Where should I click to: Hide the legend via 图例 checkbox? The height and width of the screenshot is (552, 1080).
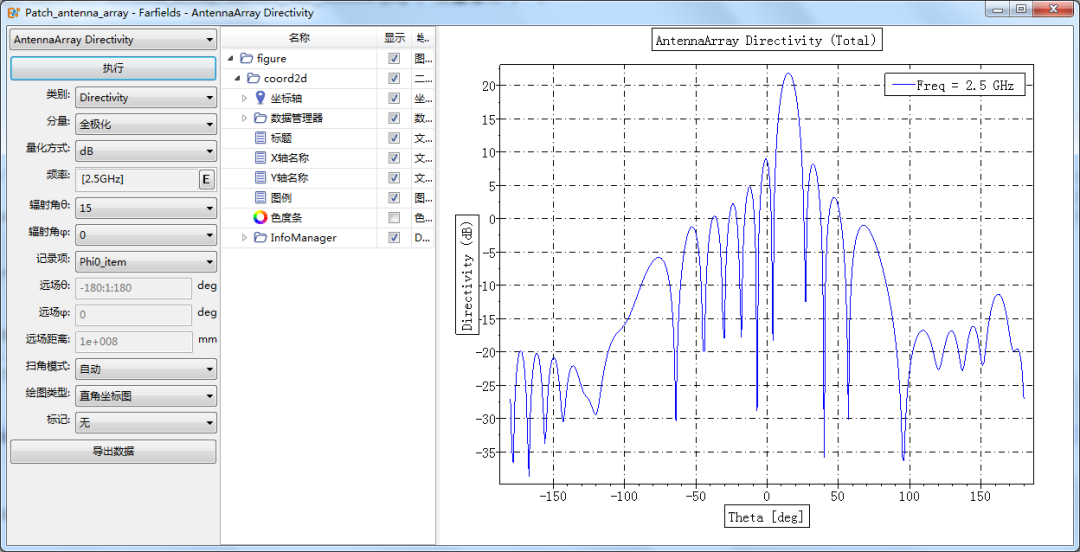(394, 198)
